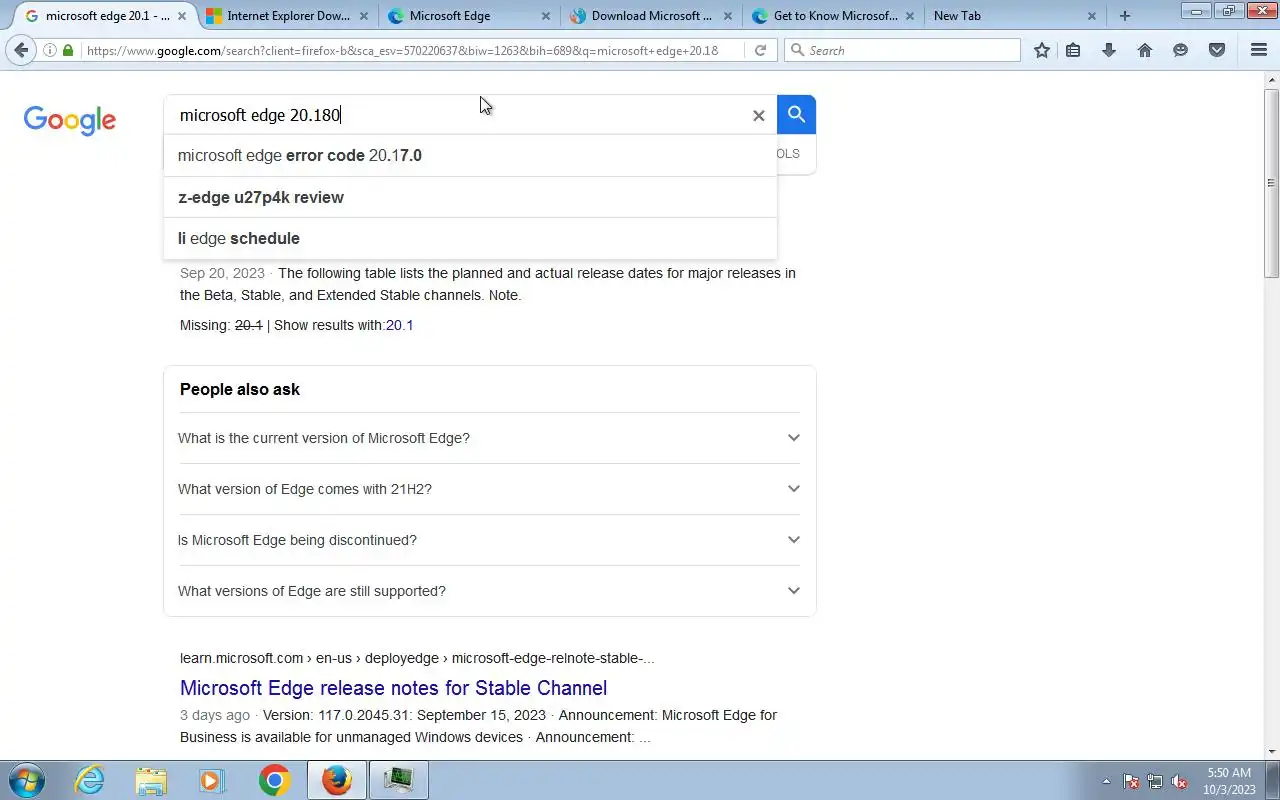
Task: Open "Microsoft Edge release notes for Stable Channel"
Action: click(393, 688)
